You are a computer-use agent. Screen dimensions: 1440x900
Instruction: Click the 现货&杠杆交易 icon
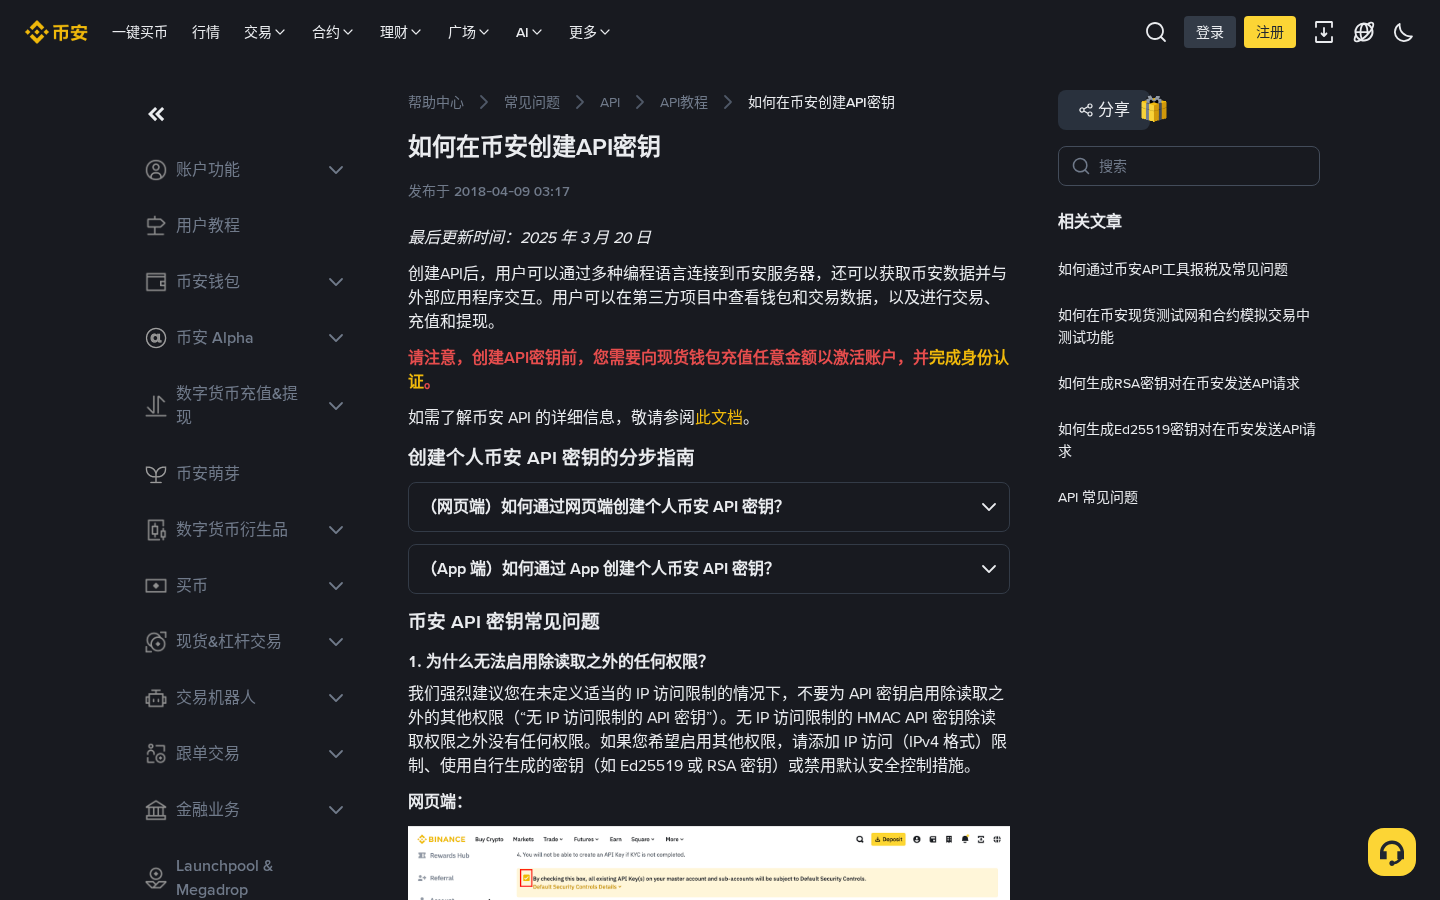pos(156,642)
